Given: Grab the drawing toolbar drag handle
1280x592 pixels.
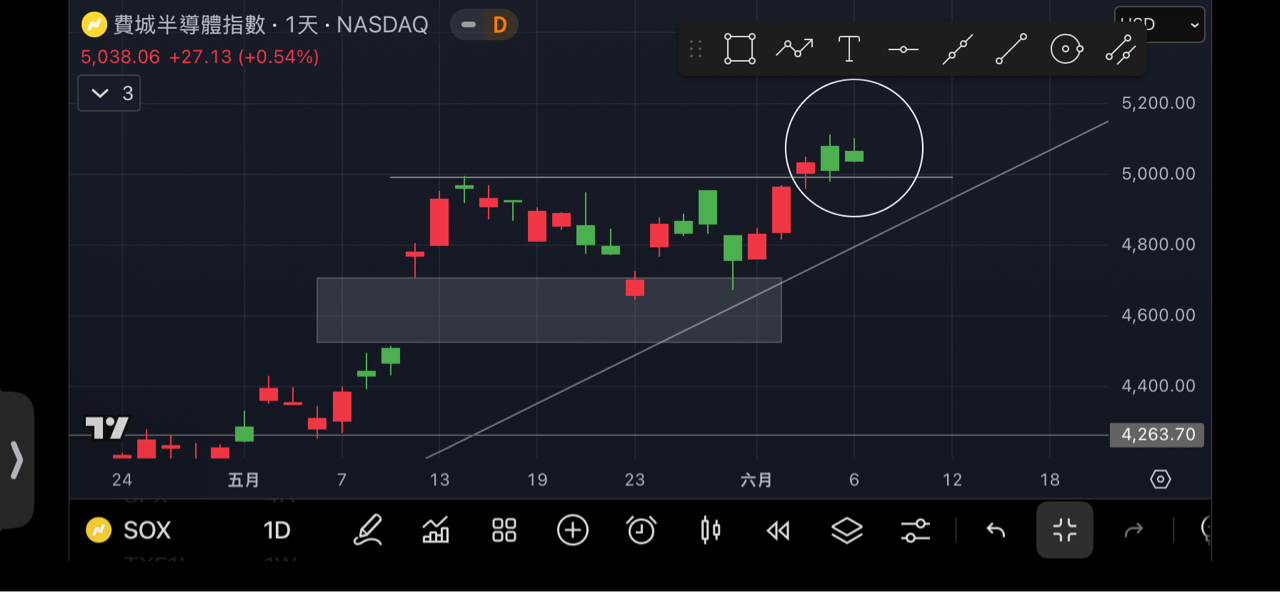Looking at the screenshot, I should click(x=696, y=48).
